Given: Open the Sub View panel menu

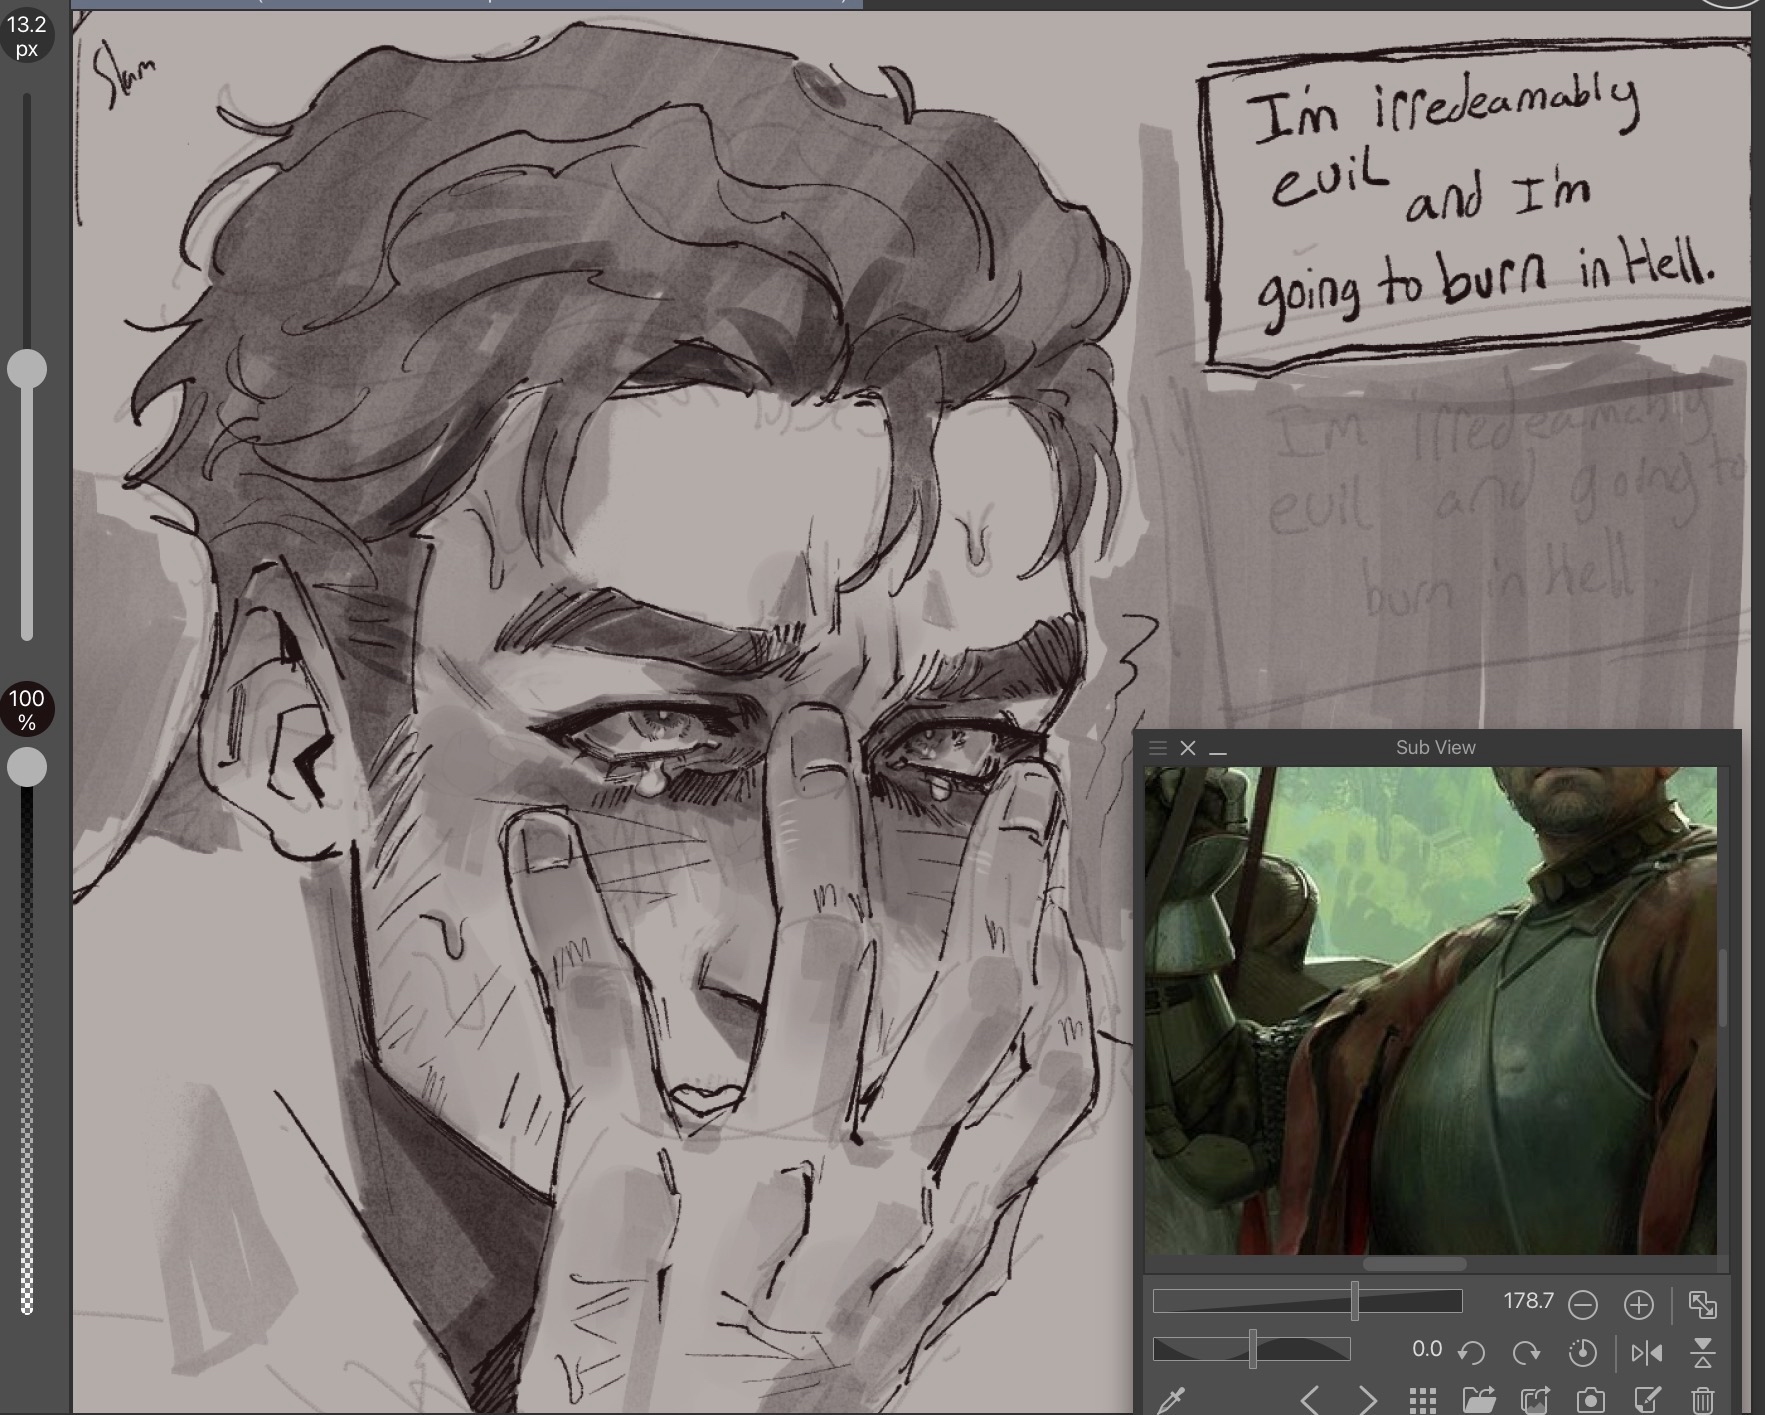Looking at the screenshot, I should [1158, 748].
